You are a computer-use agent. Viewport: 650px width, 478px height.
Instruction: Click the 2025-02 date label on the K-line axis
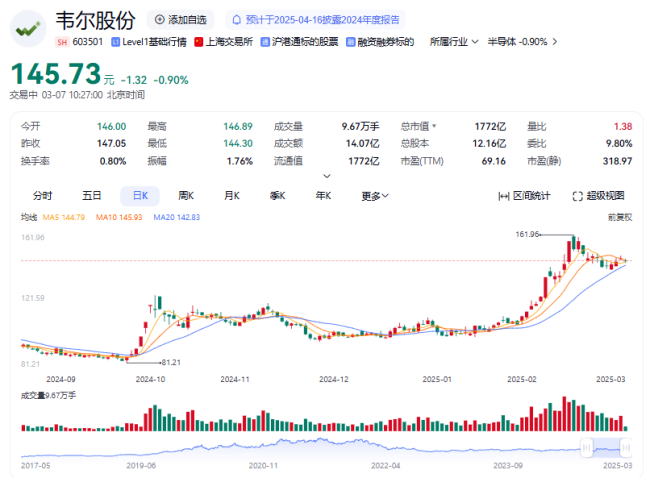(x=521, y=379)
